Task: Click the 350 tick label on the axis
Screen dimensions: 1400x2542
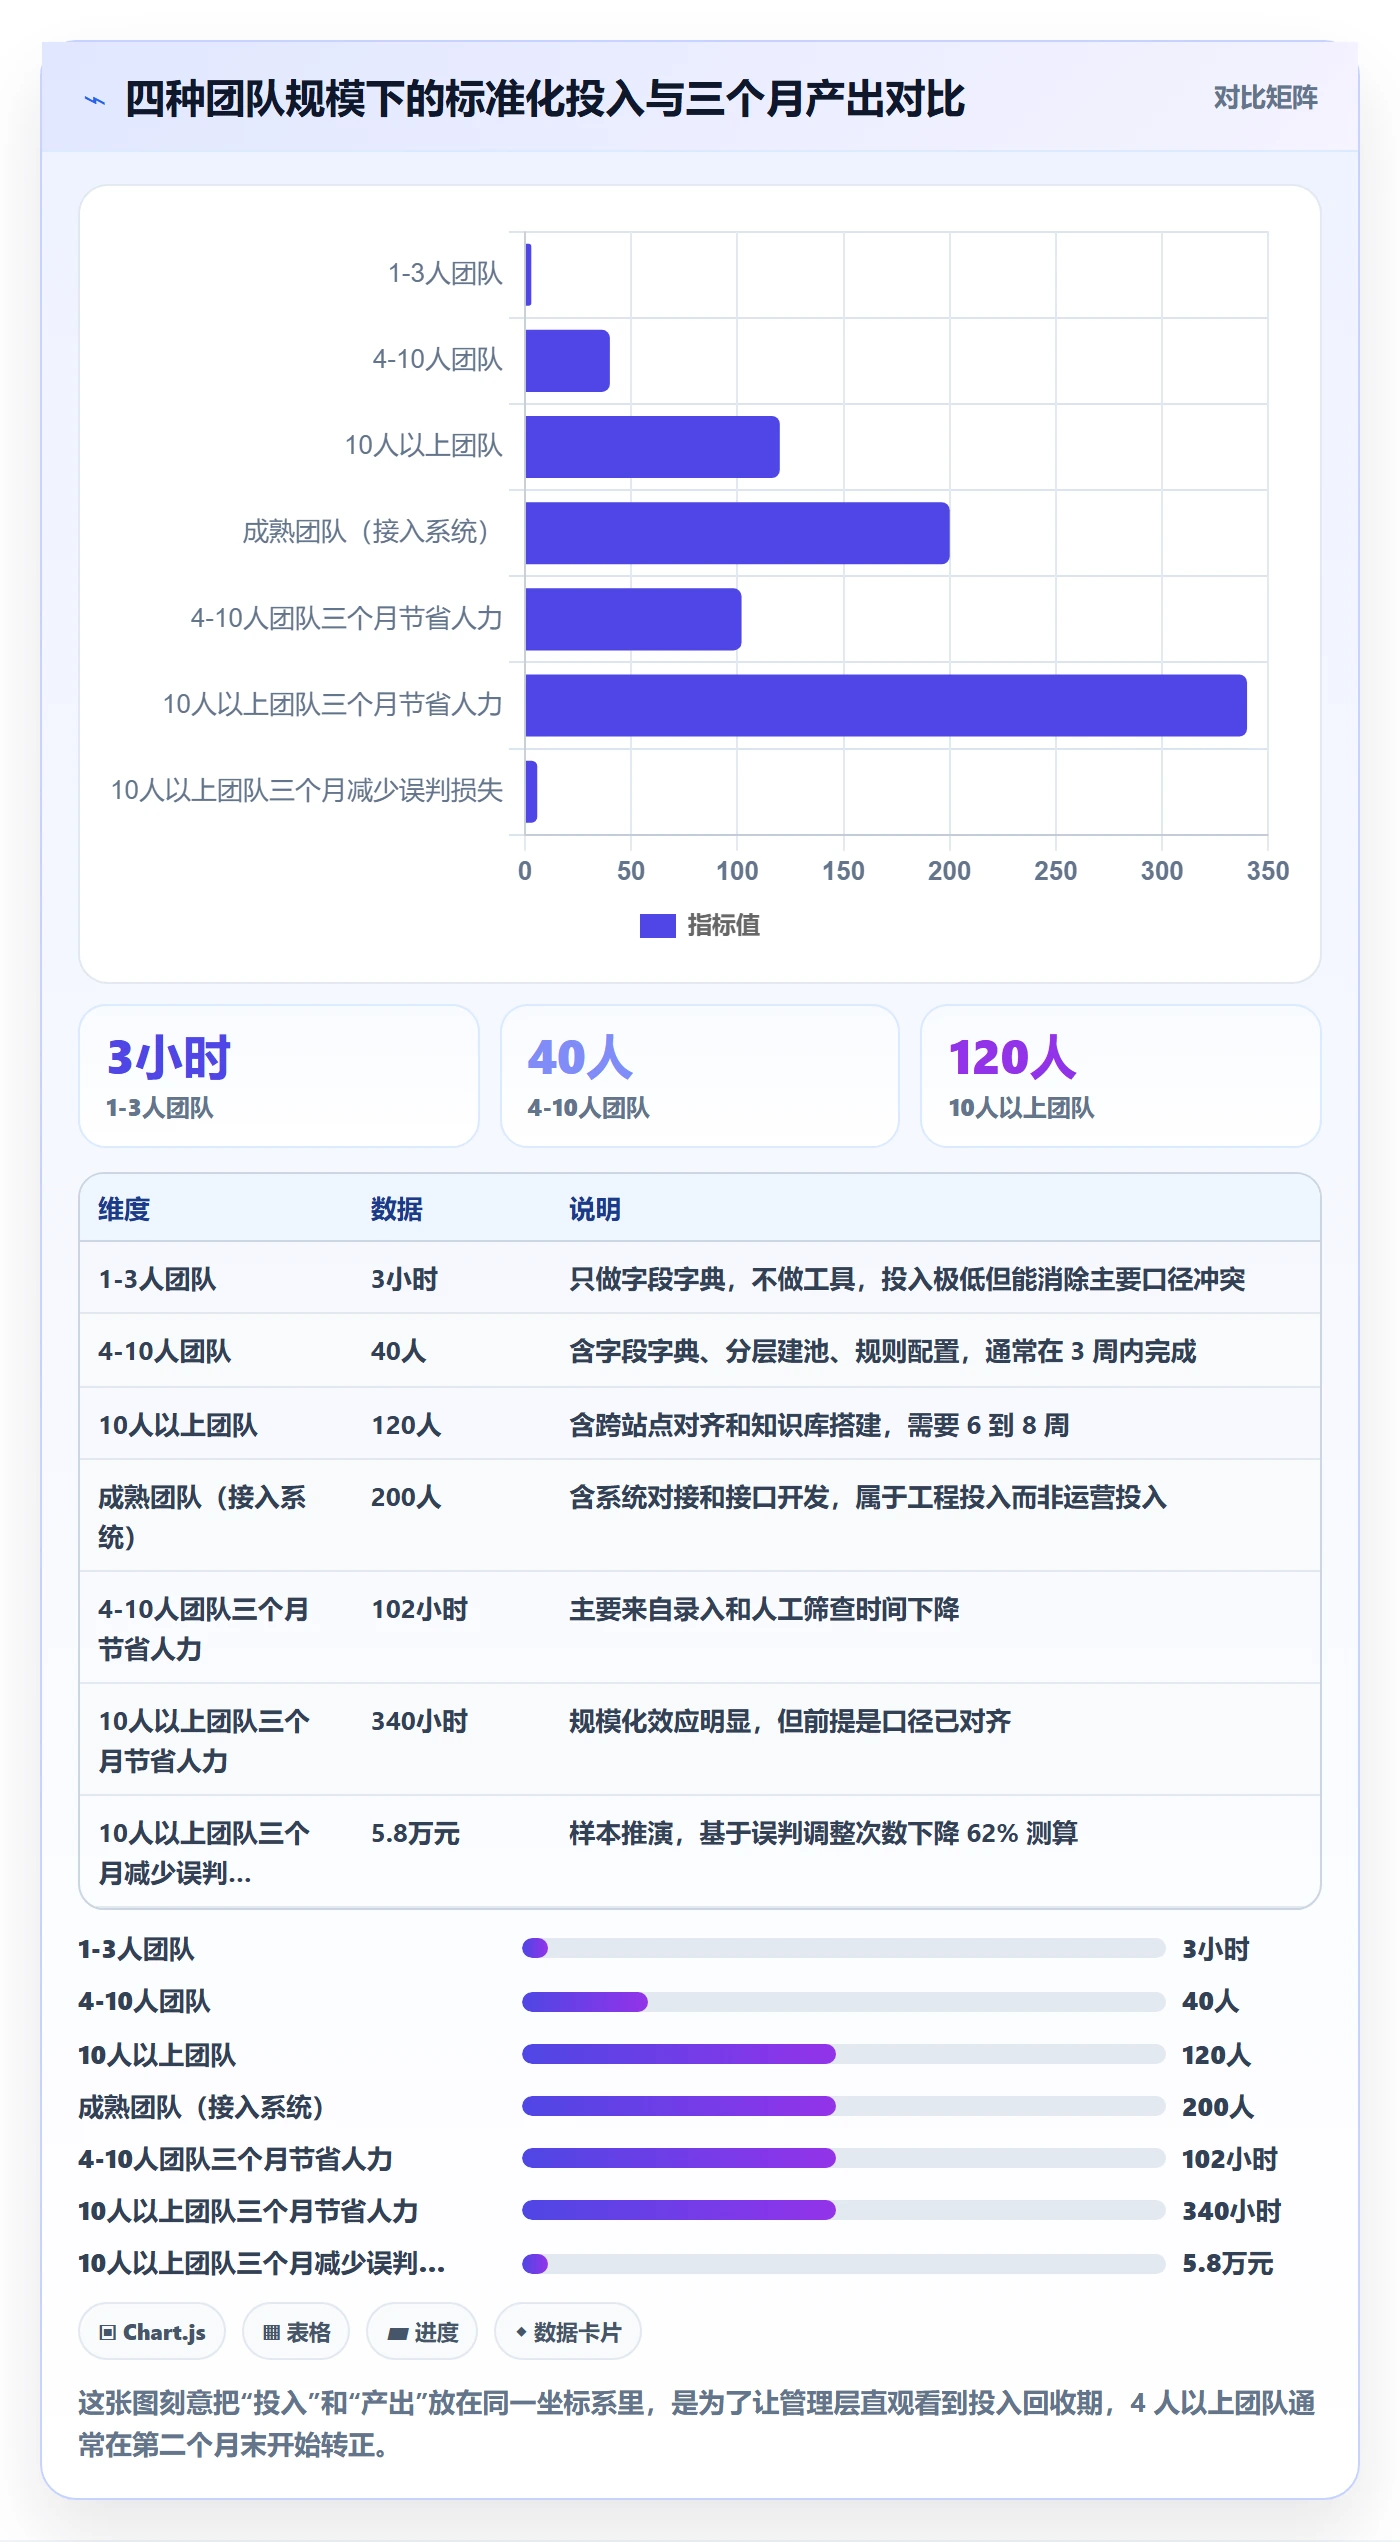Action: tap(1268, 871)
